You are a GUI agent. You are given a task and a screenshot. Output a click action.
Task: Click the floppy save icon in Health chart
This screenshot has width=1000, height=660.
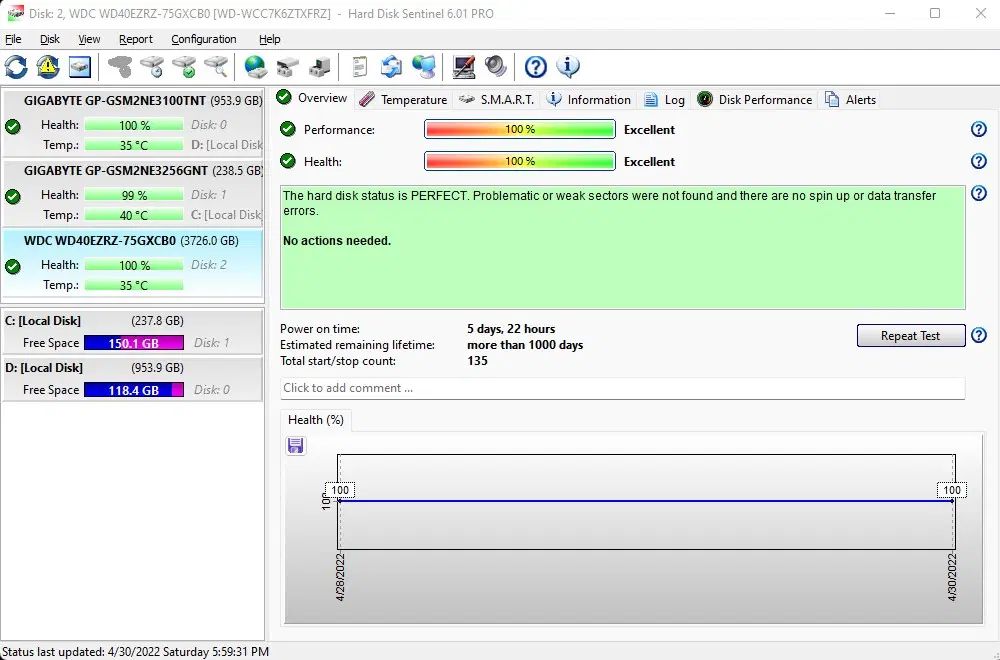tap(295, 445)
